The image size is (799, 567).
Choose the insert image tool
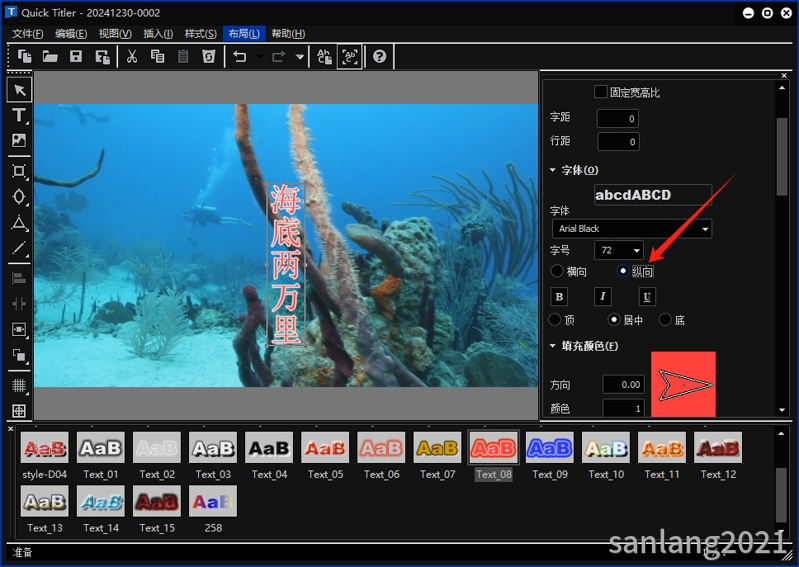click(x=19, y=140)
